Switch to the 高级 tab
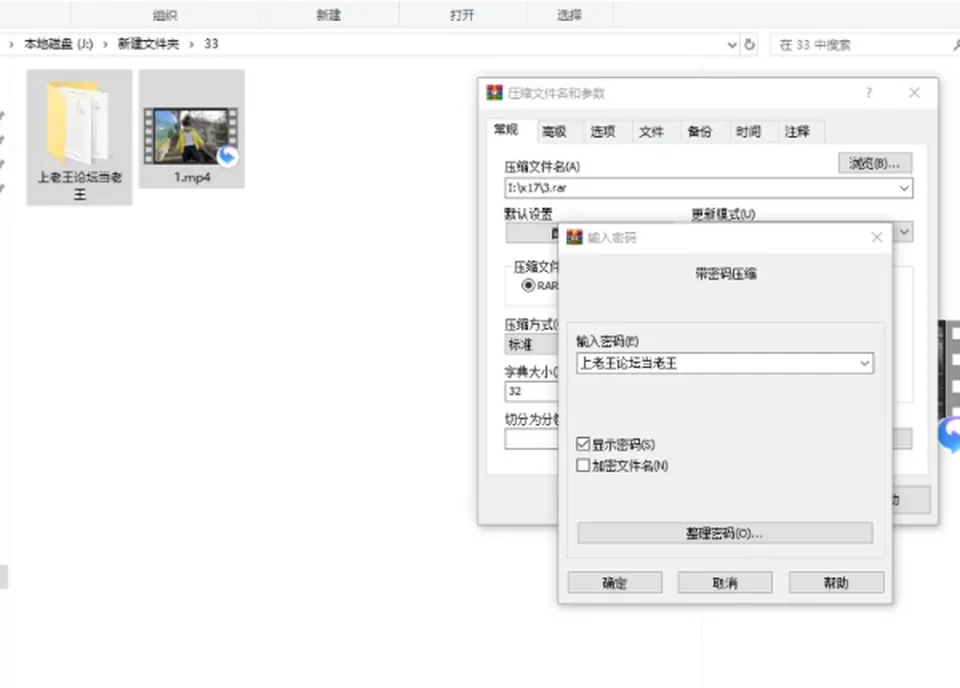 (x=554, y=132)
